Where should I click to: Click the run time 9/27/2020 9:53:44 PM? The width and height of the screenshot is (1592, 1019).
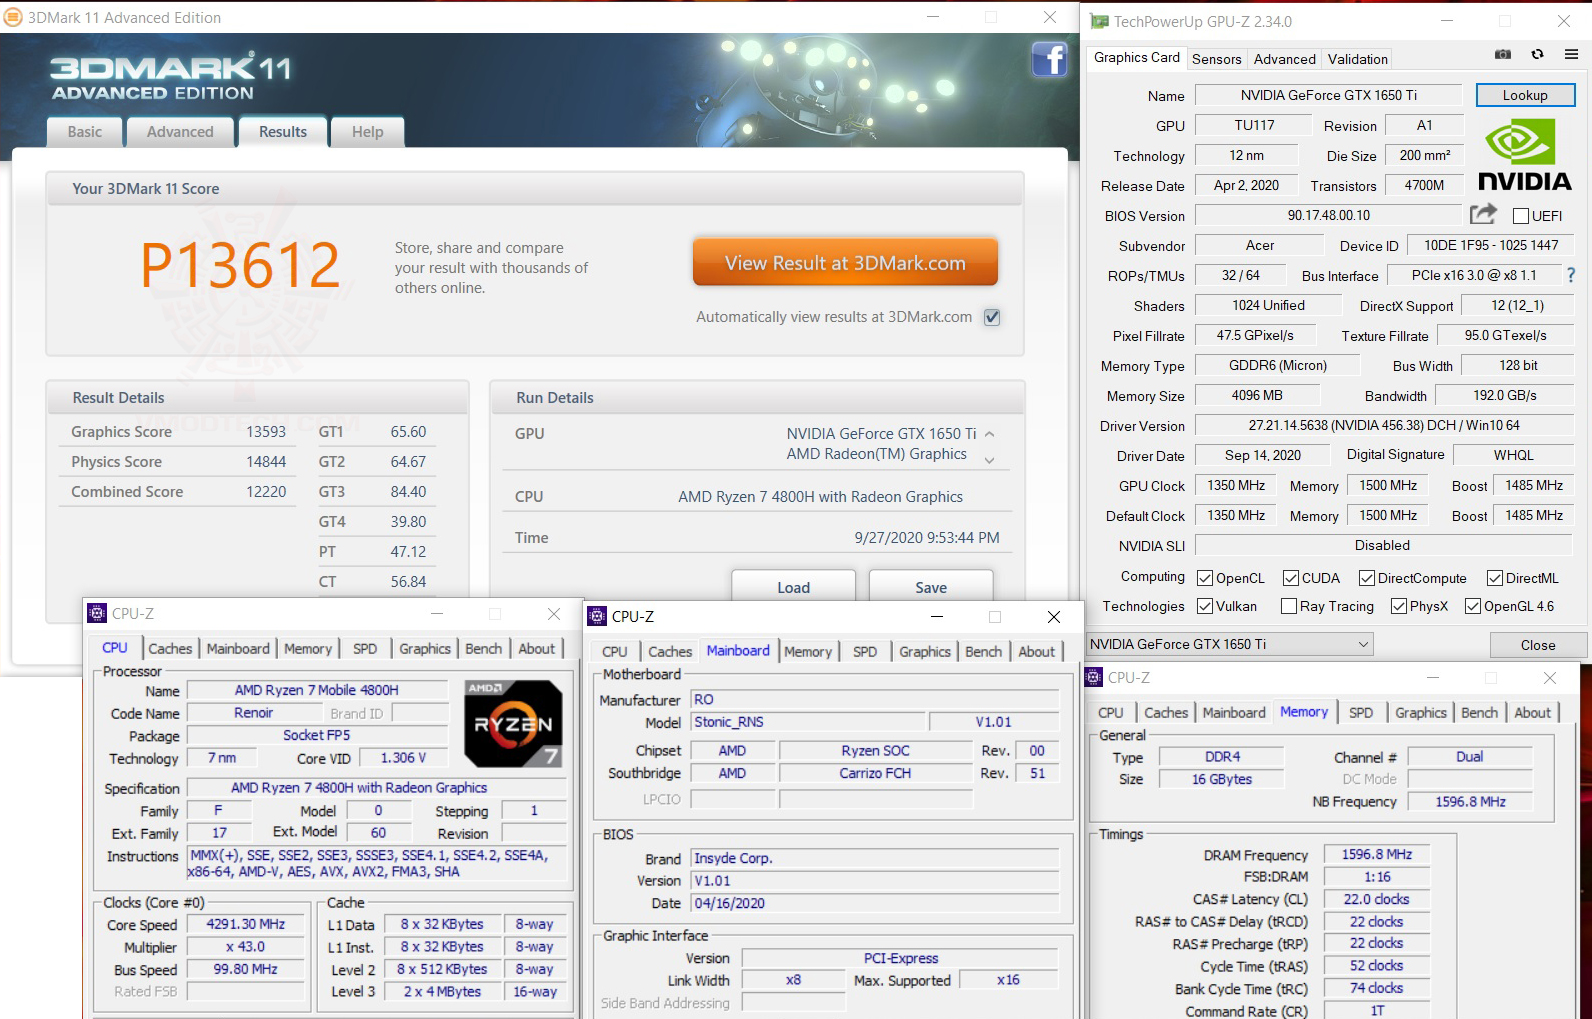[x=927, y=538]
